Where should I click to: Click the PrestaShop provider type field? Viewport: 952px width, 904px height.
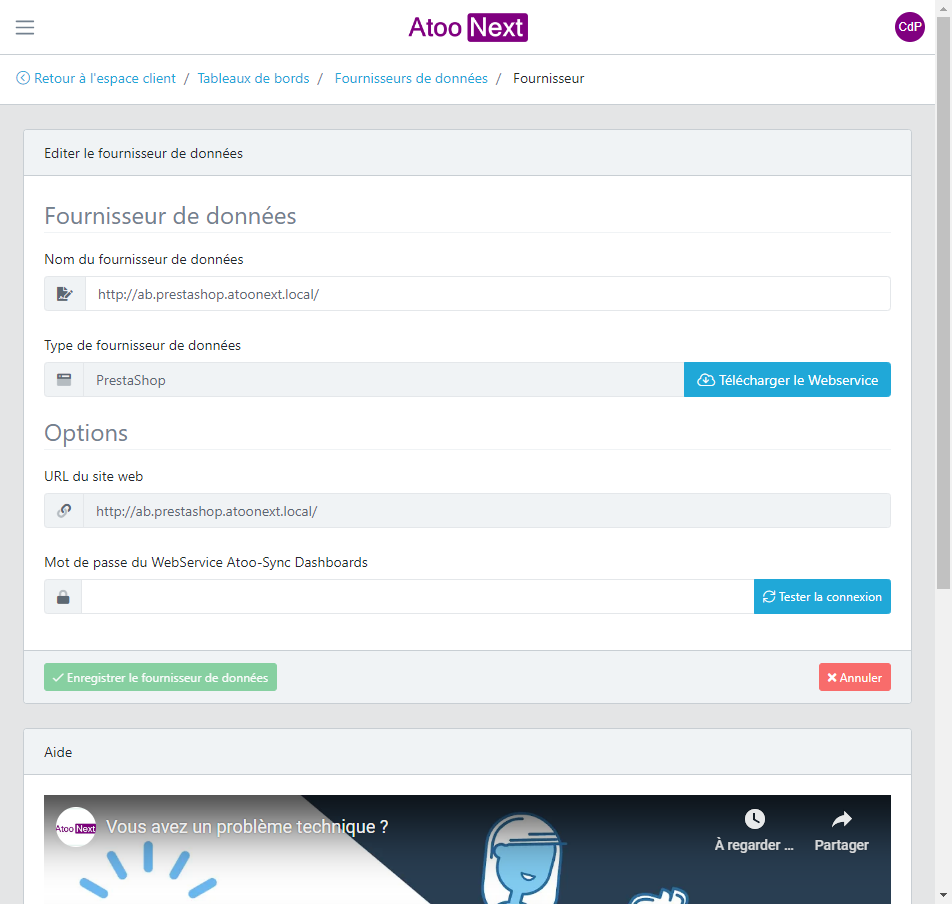pos(384,380)
